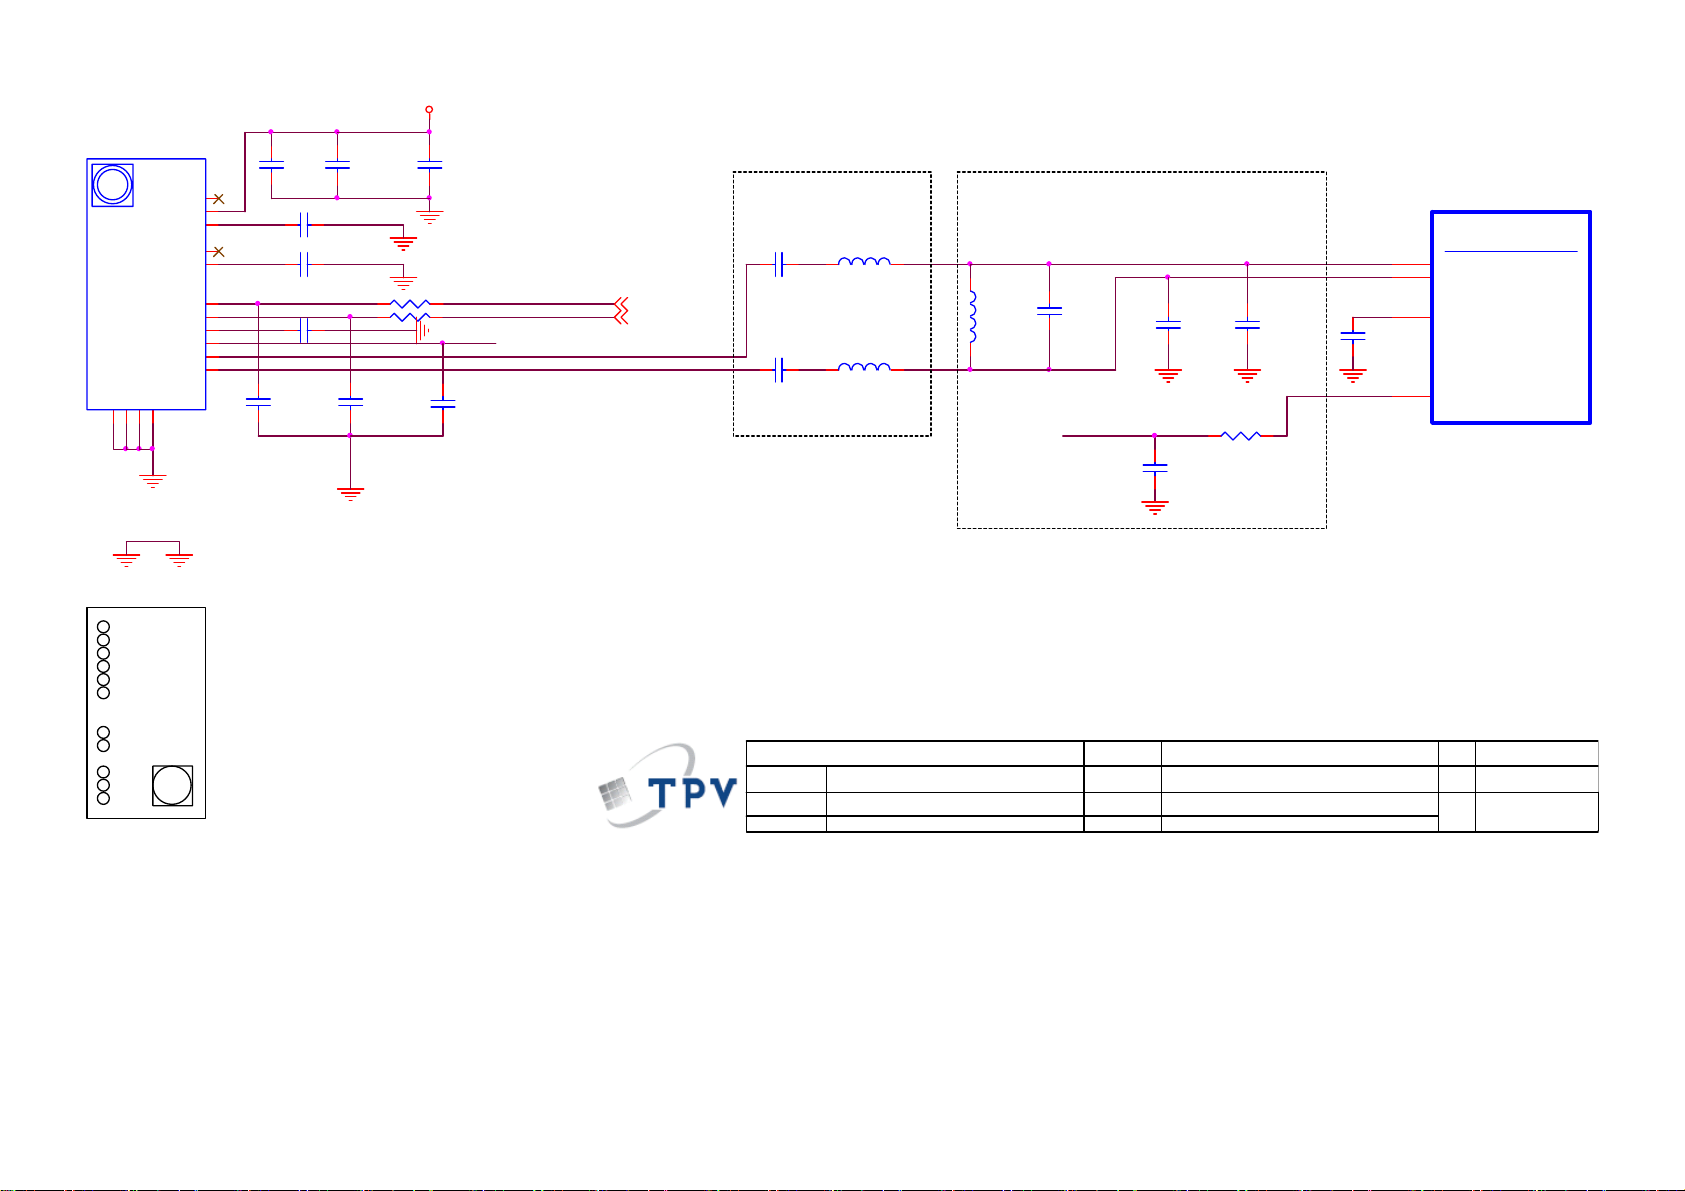Select the left ground of the linked ground pair

[x=126, y=560]
